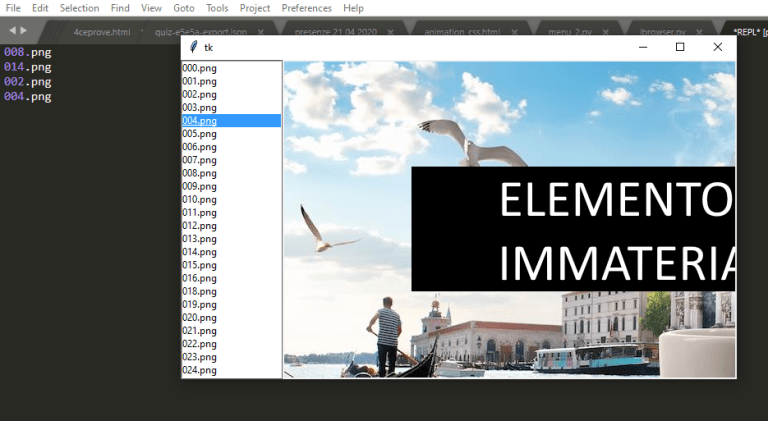Click the tk feather window icon
The width and height of the screenshot is (768, 421).
(x=193, y=47)
